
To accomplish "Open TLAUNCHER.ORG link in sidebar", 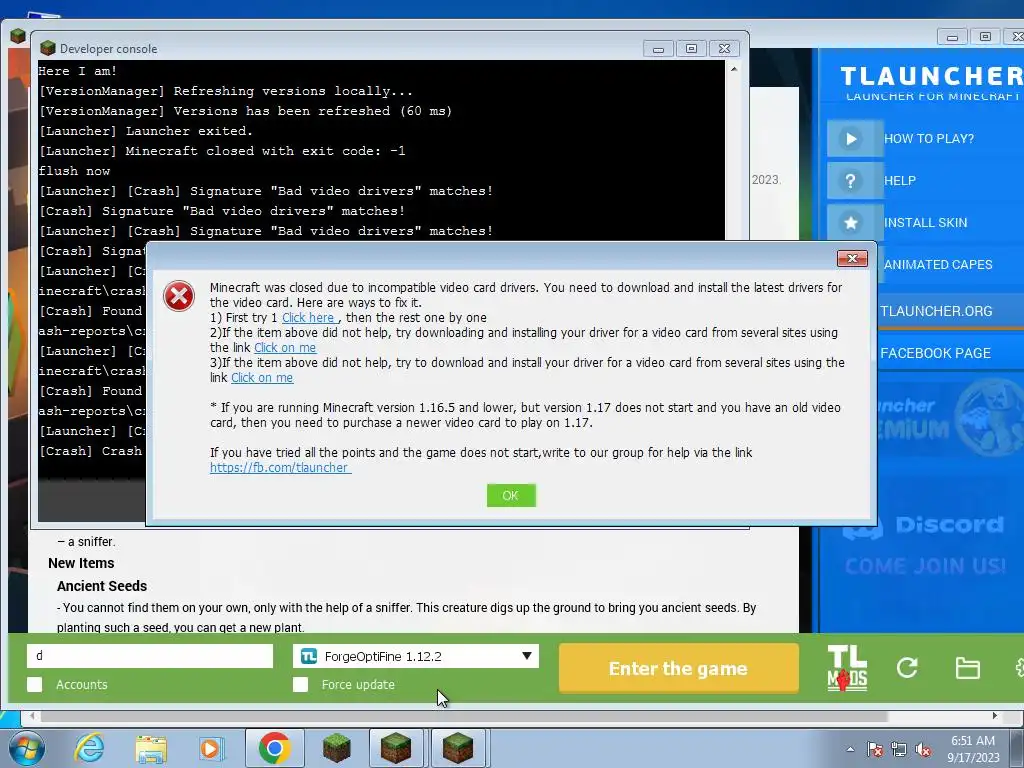I will (x=936, y=312).
